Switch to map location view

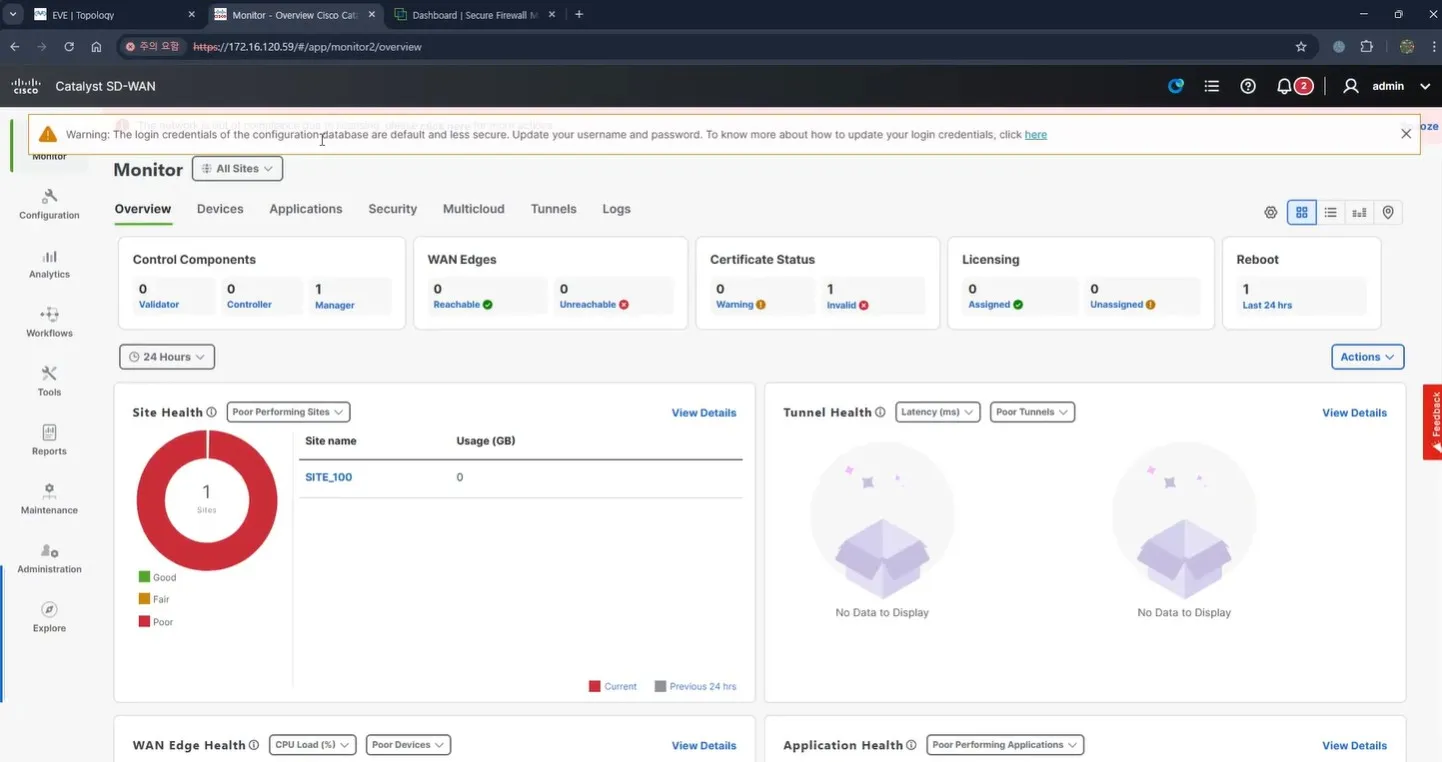1388,212
